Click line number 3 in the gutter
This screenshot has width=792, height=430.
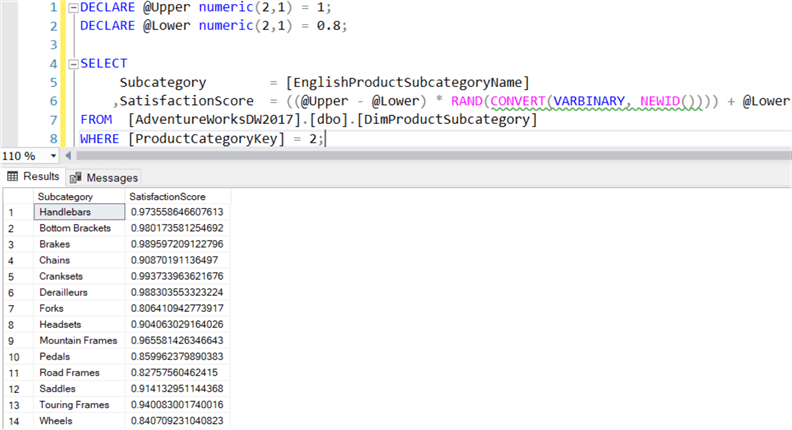click(53, 45)
